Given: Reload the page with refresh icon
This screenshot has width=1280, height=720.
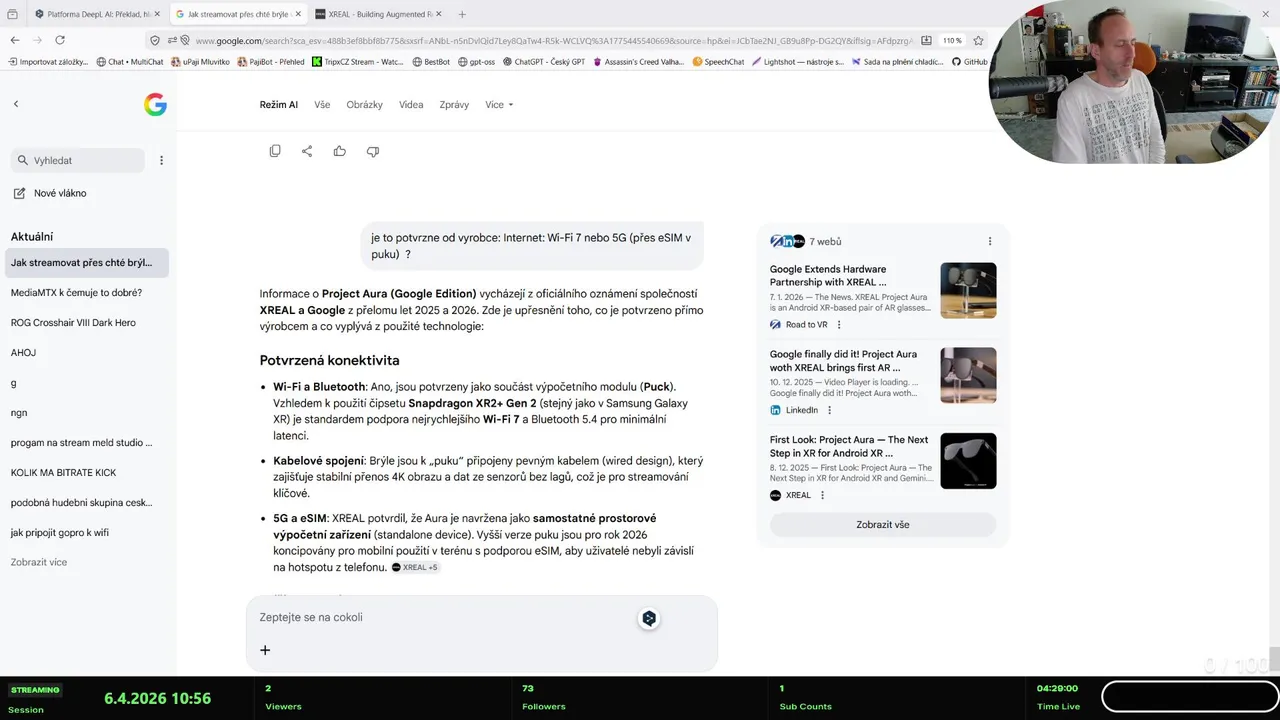Looking at the screenshot, I should point(60,40).
